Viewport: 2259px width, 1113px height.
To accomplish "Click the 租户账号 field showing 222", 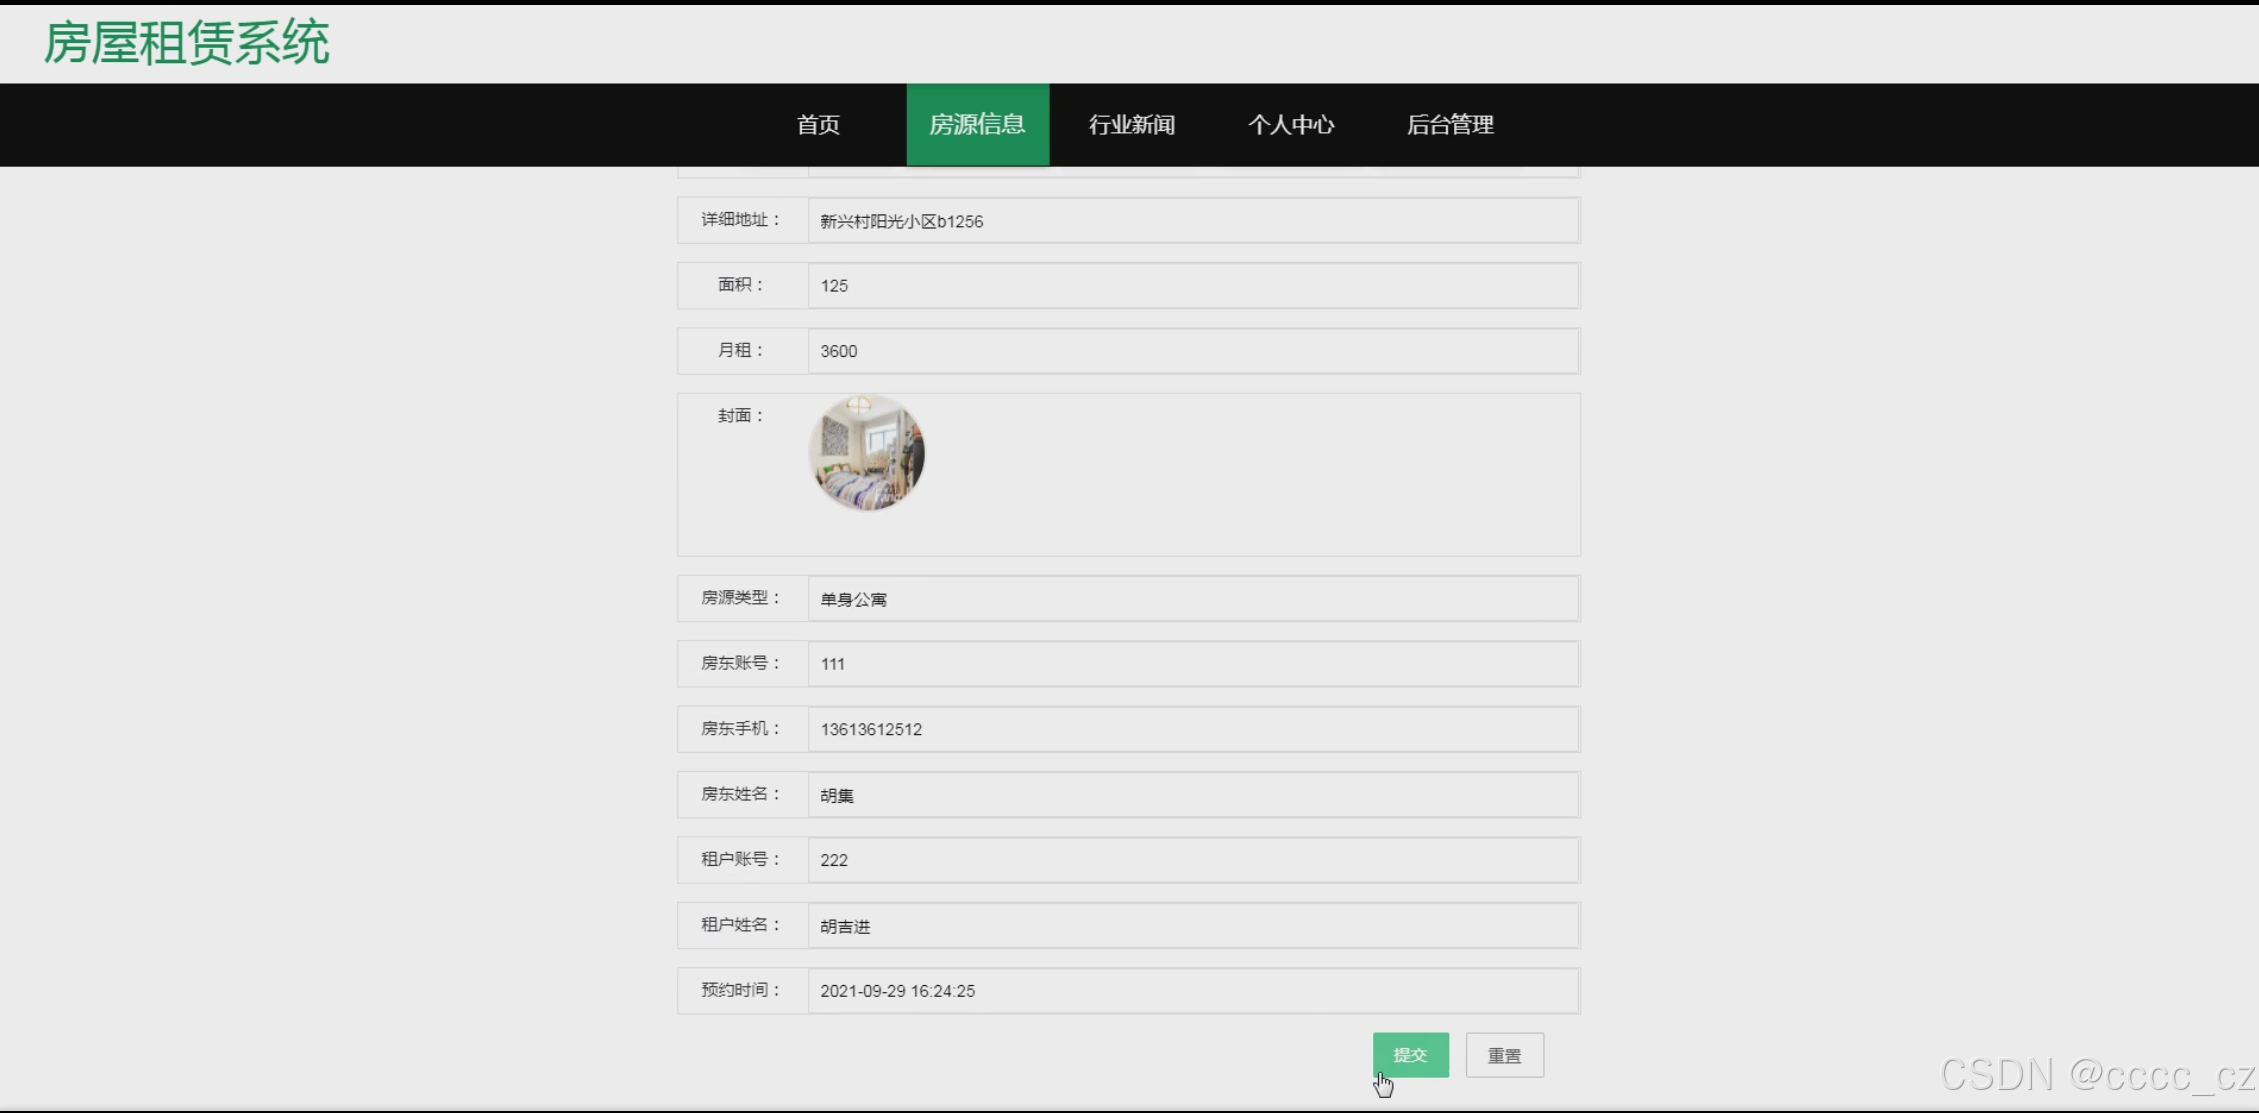I will point(1192,860).
